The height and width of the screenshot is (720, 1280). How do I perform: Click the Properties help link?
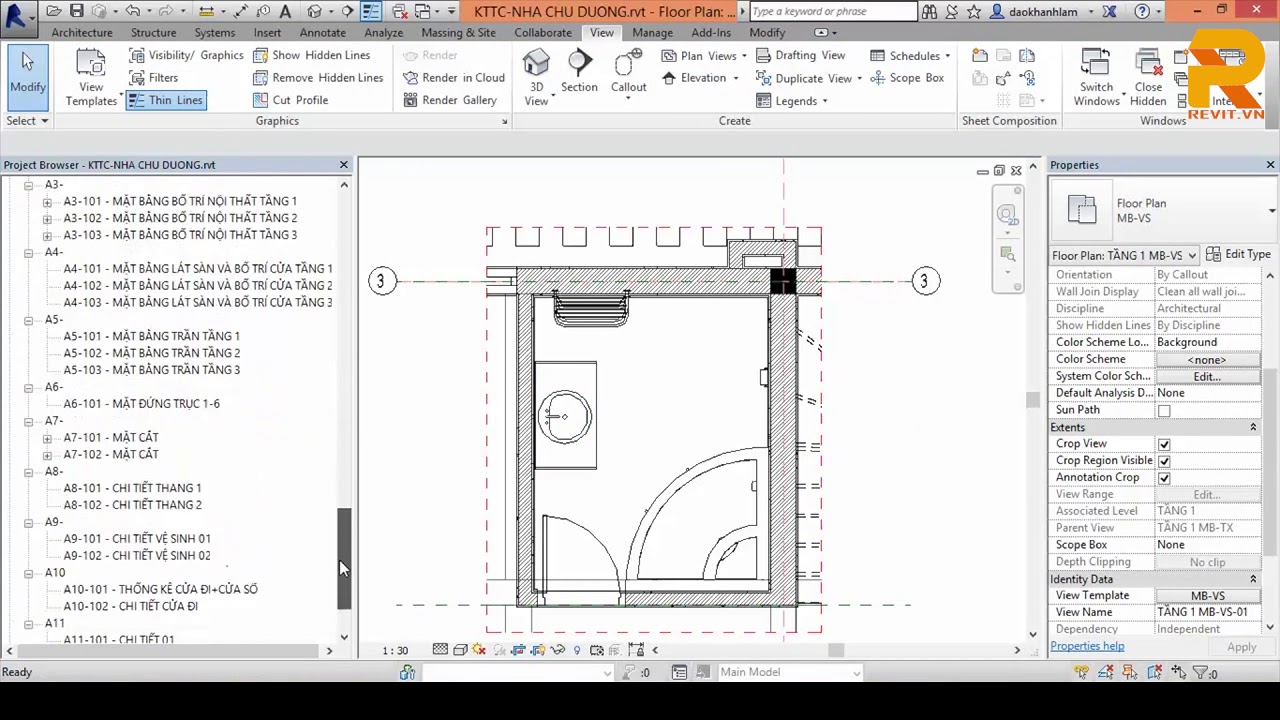pos(1087,647)
